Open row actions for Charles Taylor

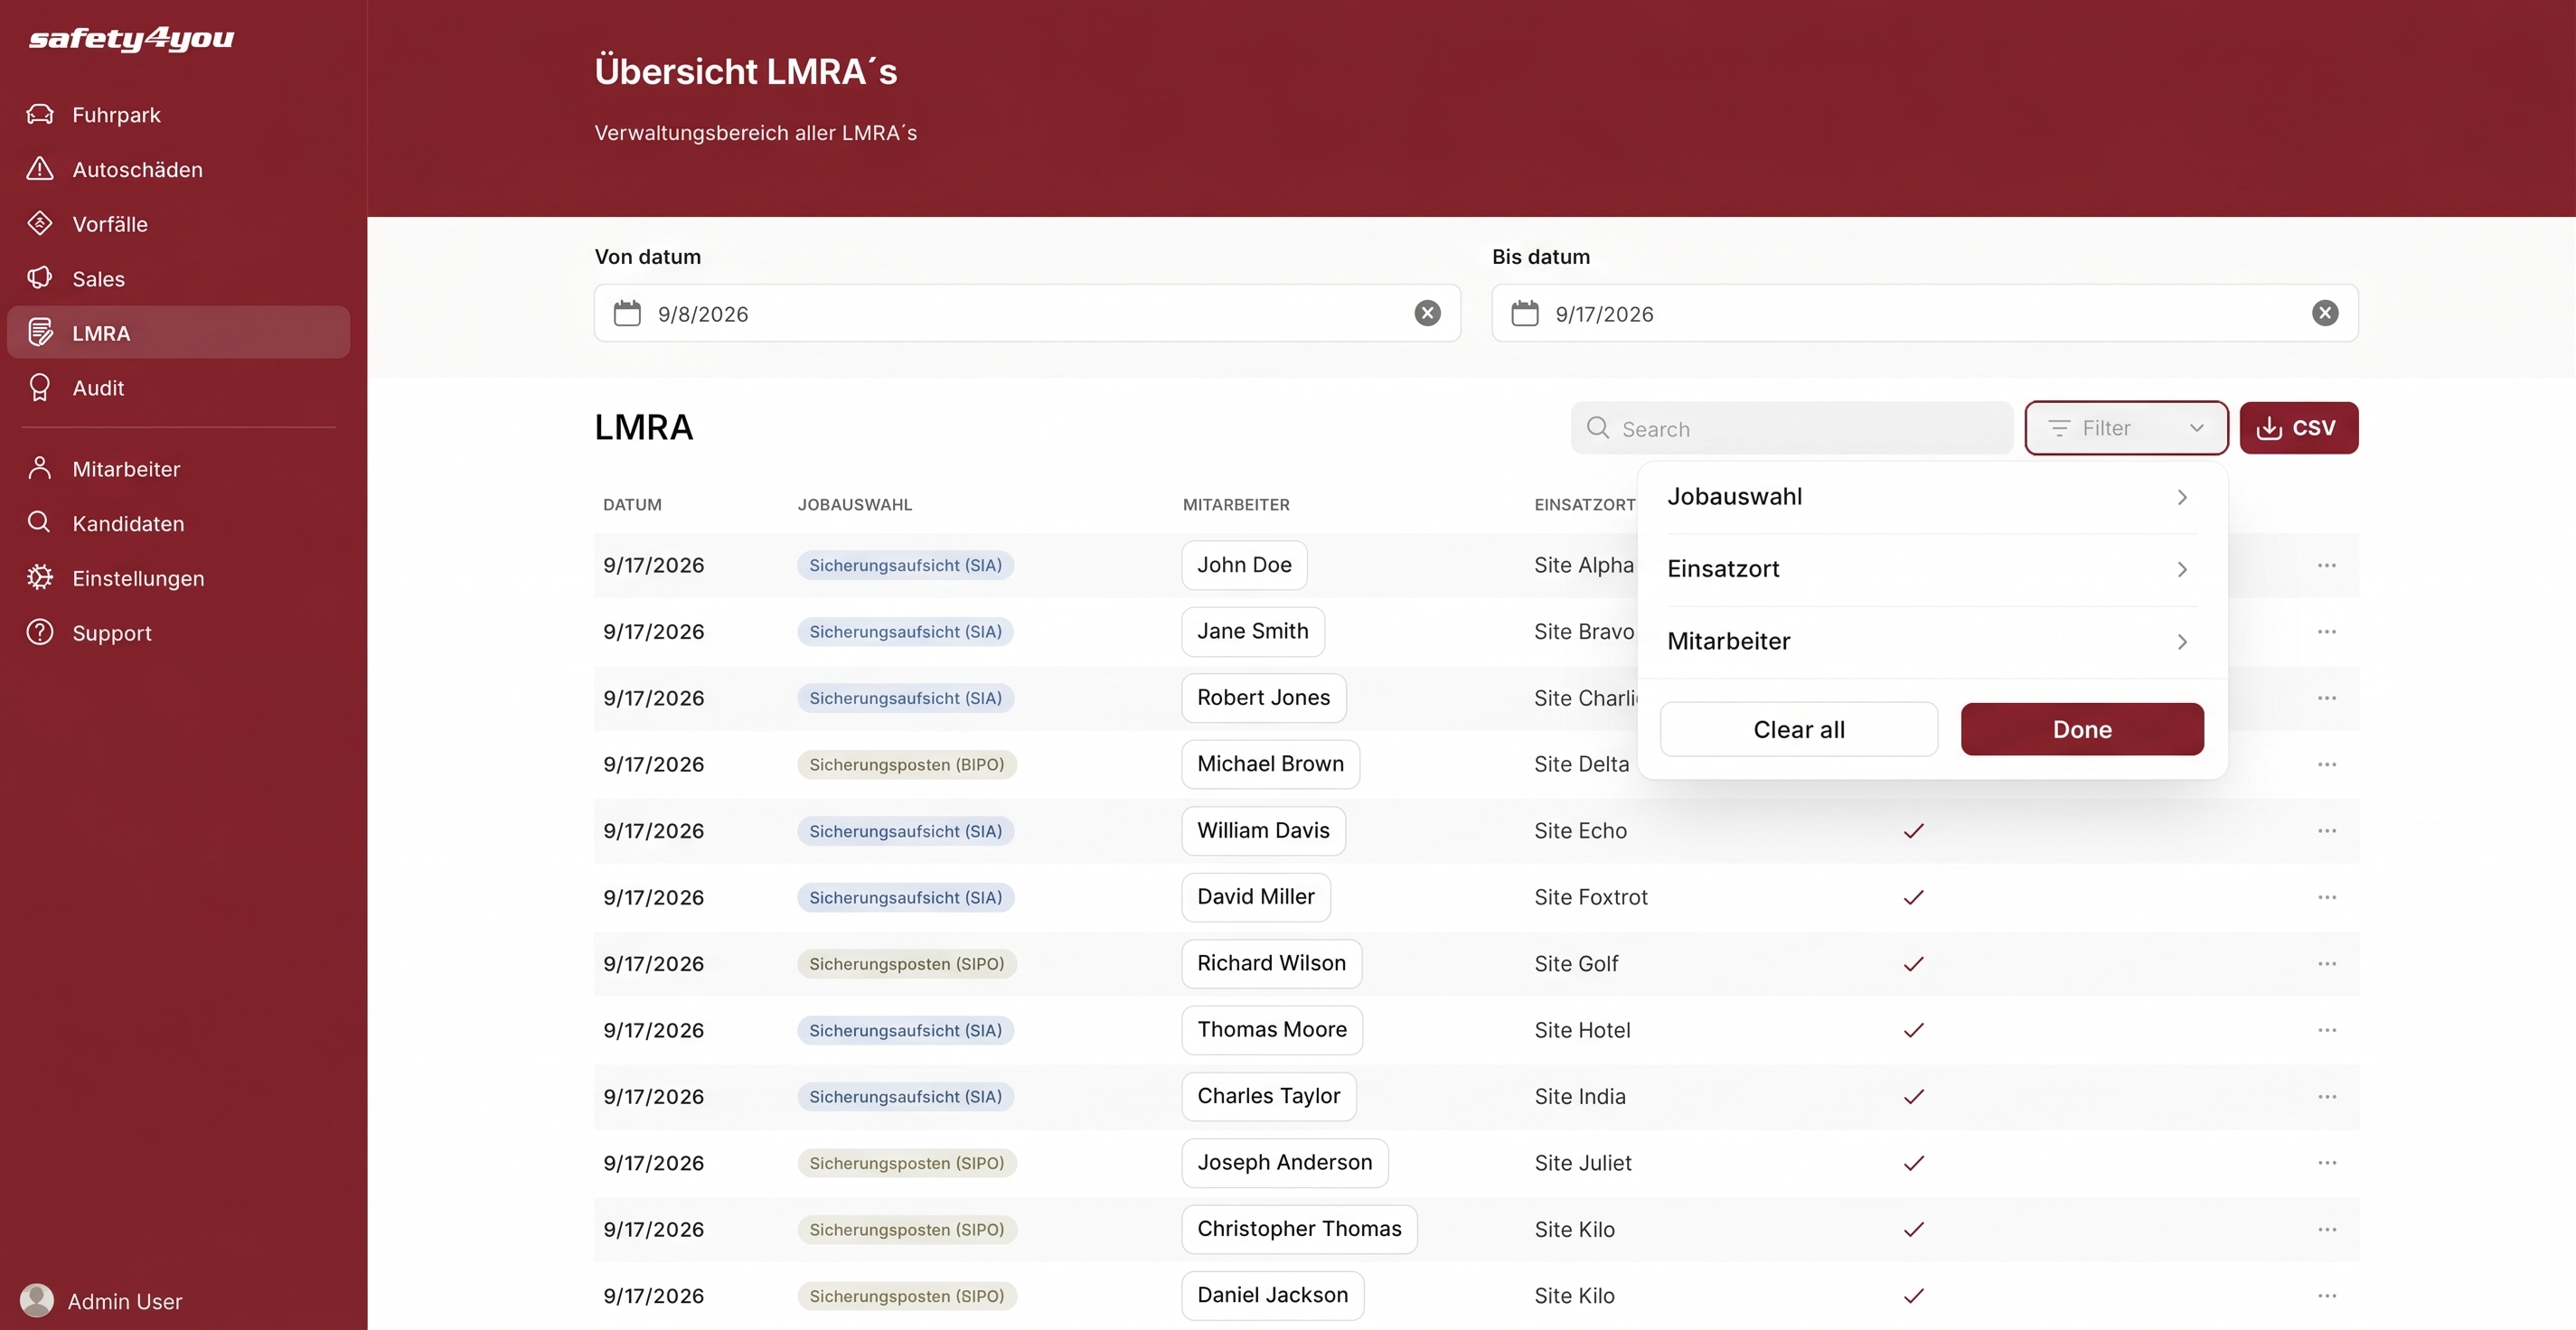(2327, 1096)
